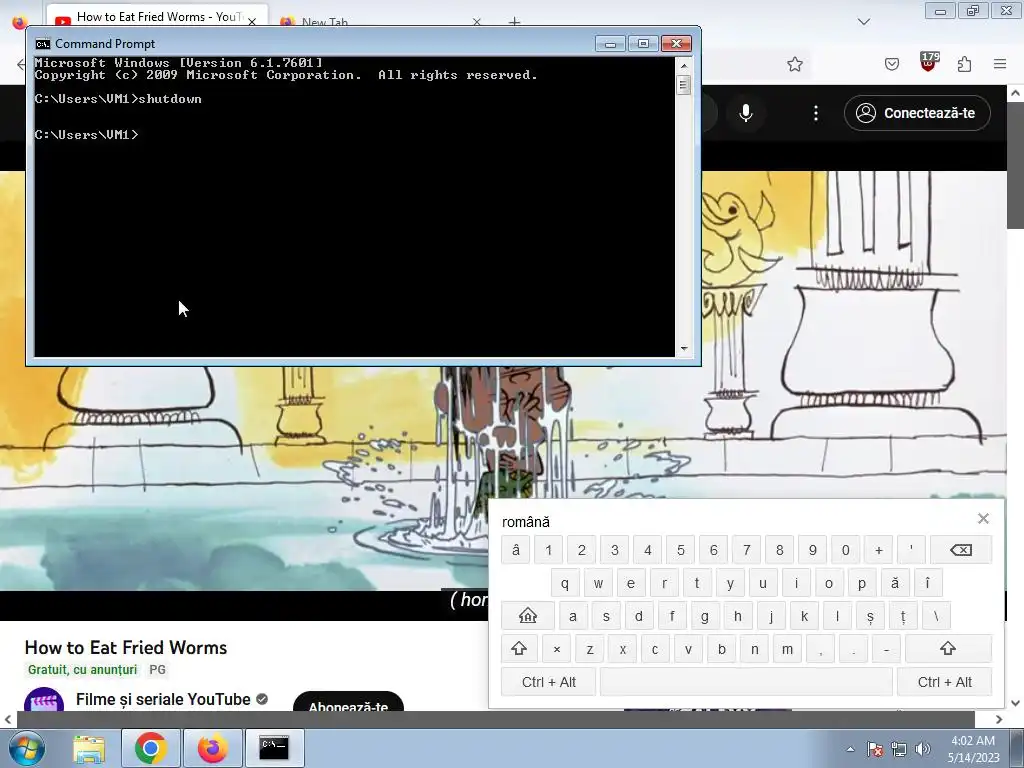Tap the î key on the on-screen keyboard
The image size is (1024, 768).
[927, 583]
